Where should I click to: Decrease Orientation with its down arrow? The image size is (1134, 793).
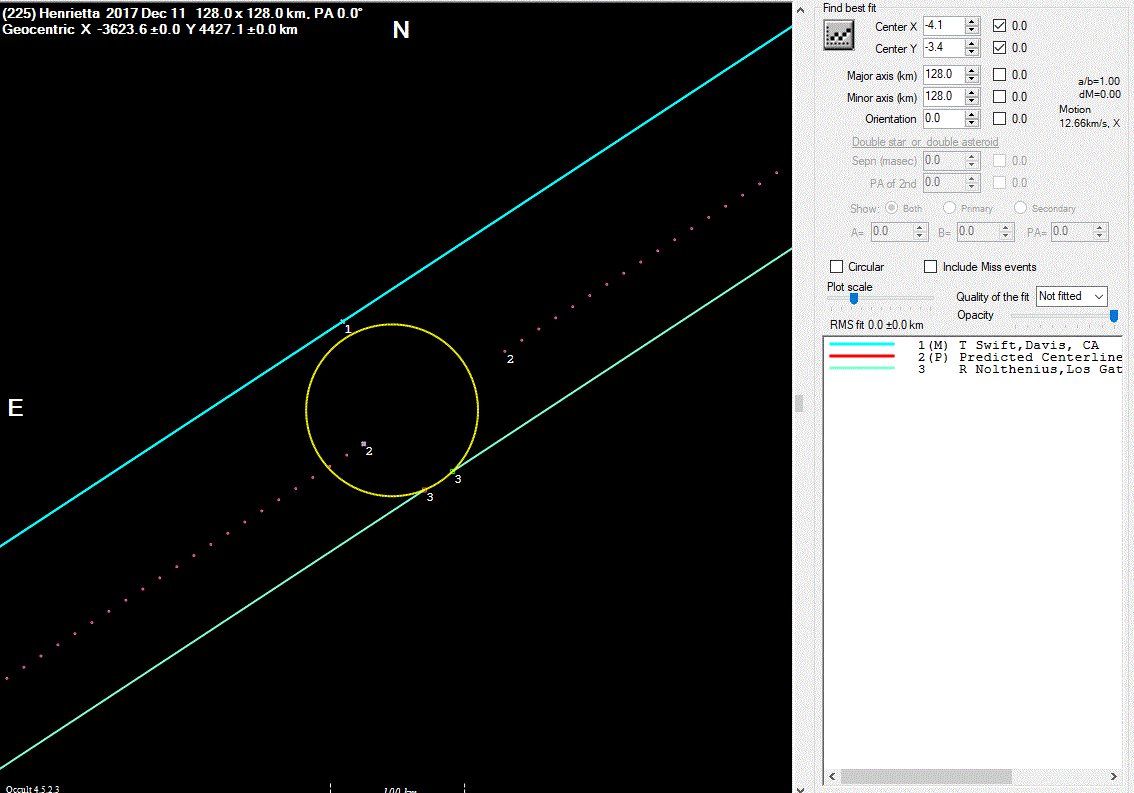(972, 123)
